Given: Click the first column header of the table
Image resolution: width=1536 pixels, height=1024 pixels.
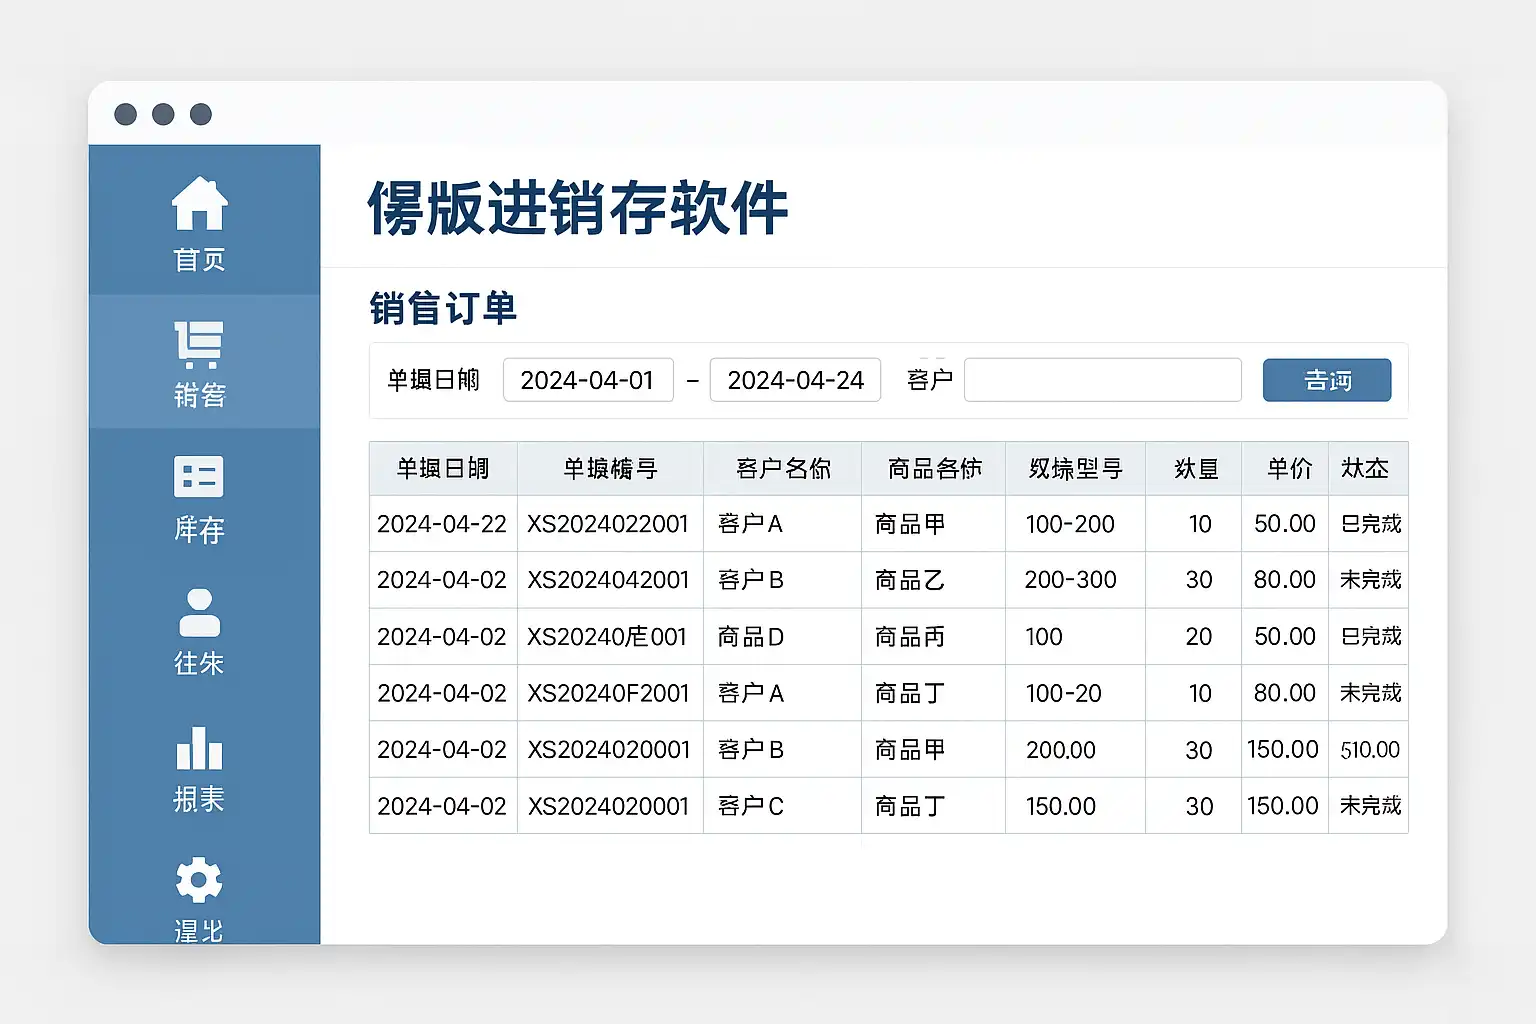Looking at the screenshot, I should [442, 468].
